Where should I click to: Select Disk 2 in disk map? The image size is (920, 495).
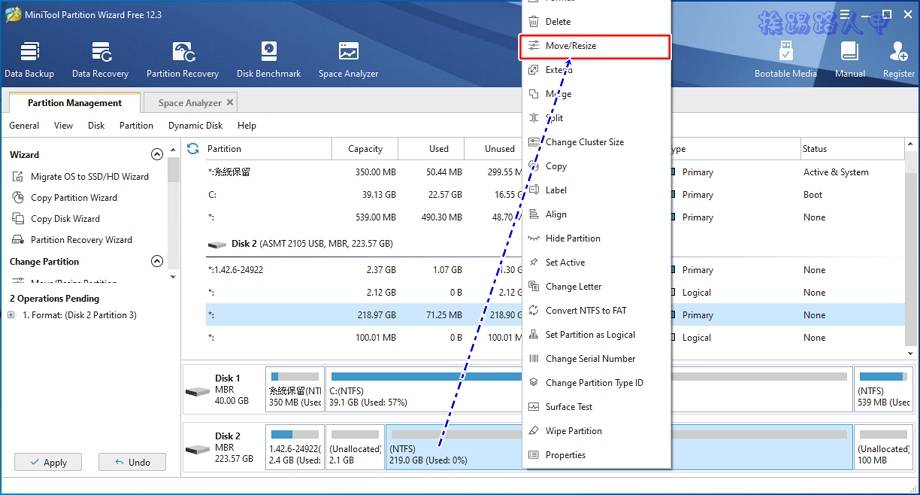[x=224, y=448]
